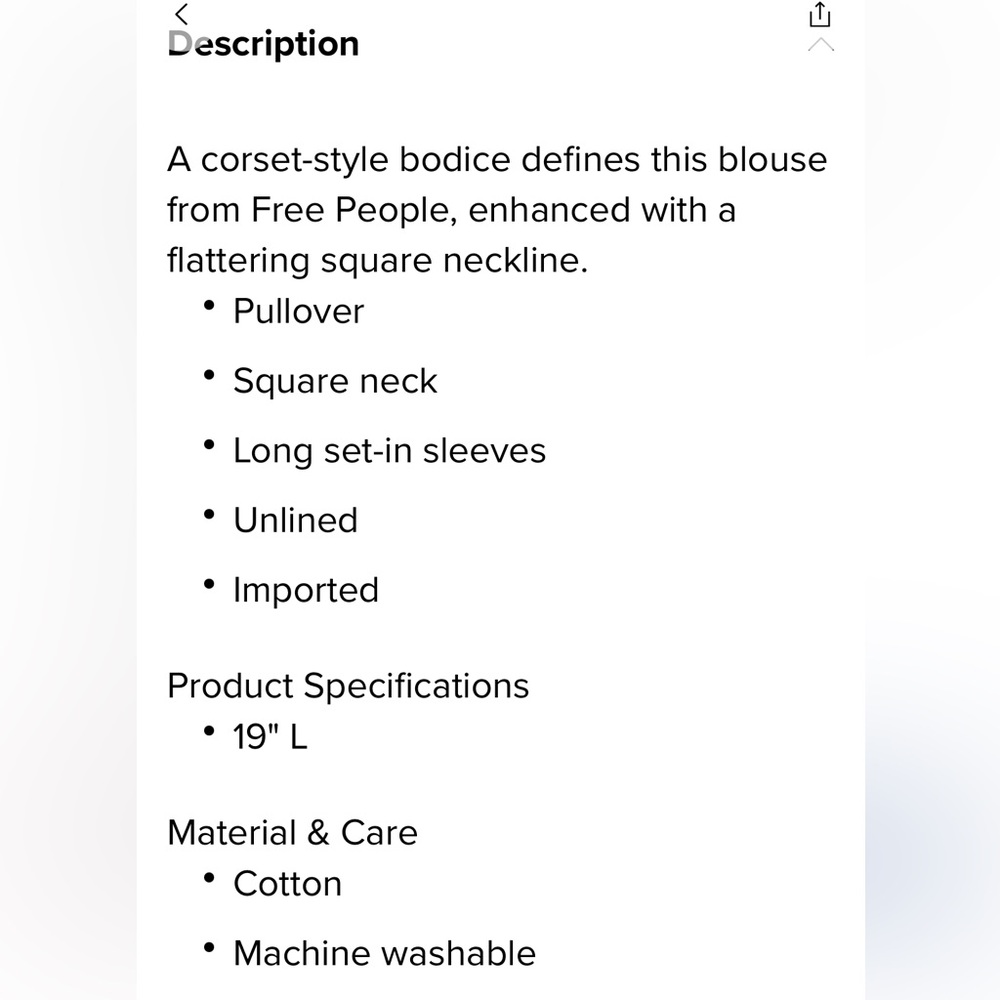
Task: Click the phrase flattering square neckline
Action: pos(377,260)
